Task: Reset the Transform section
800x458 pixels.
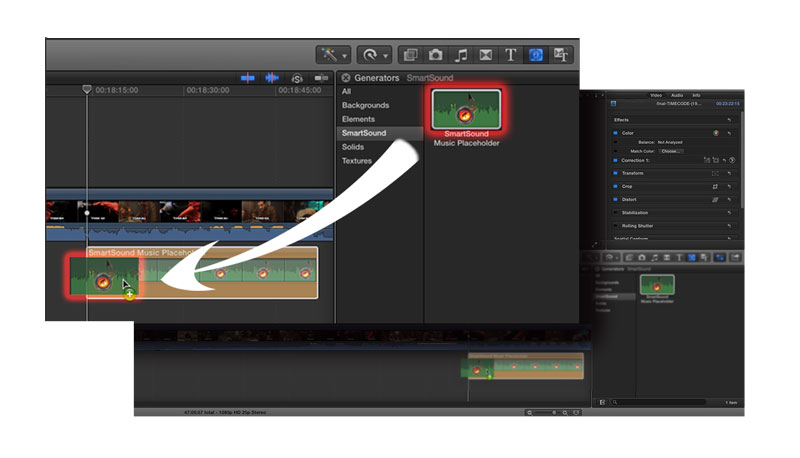Action: coord(729,173)
